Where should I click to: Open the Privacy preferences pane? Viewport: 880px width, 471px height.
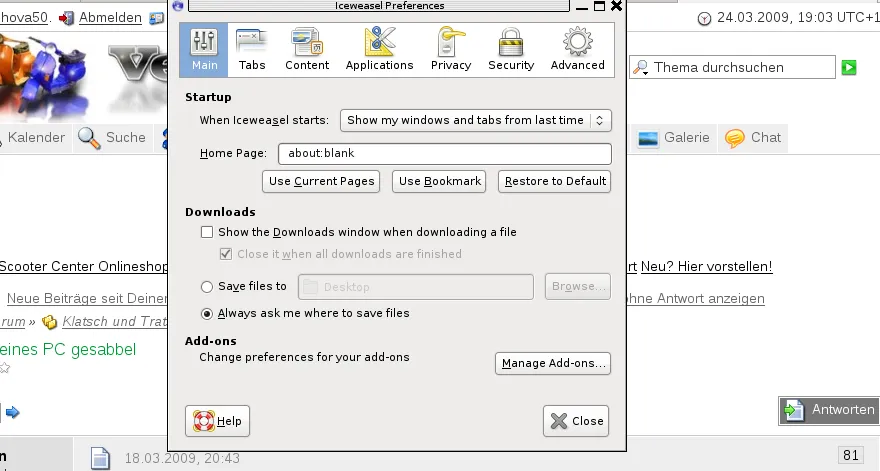pyautogui.click(x=451, y=50)
